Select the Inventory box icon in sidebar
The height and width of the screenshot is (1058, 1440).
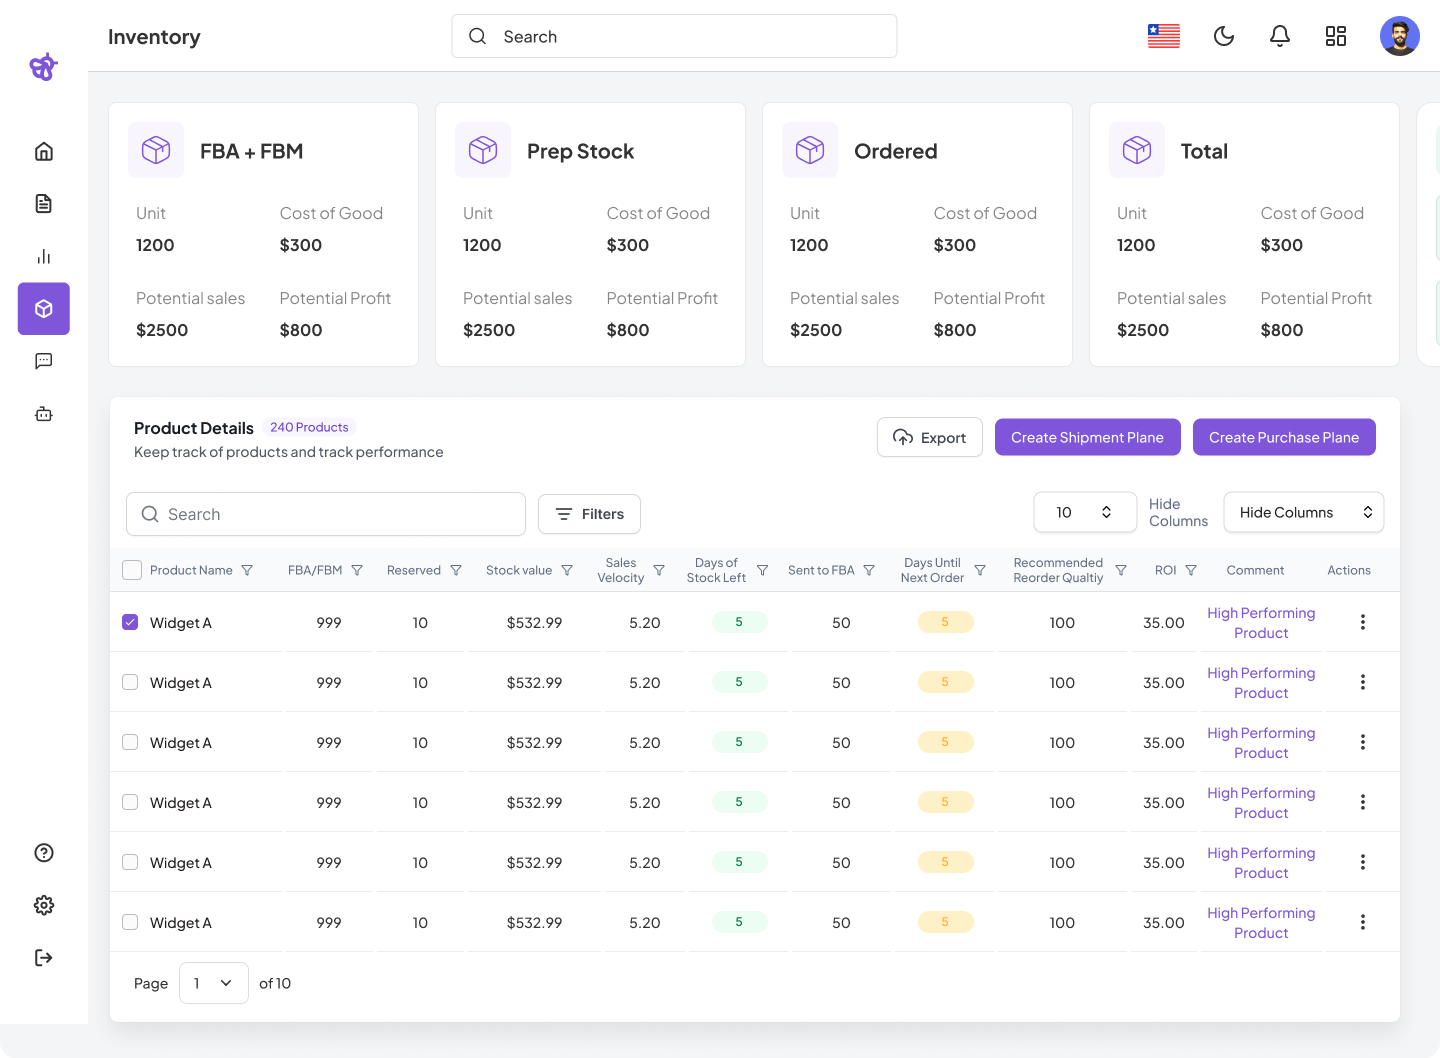(x=44, y=309)
